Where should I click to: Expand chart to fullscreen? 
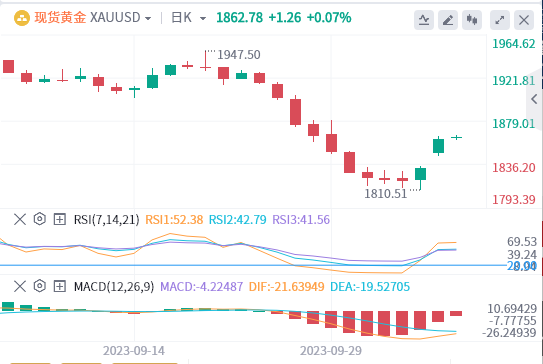pyautogui.click(x=500, y=20)
